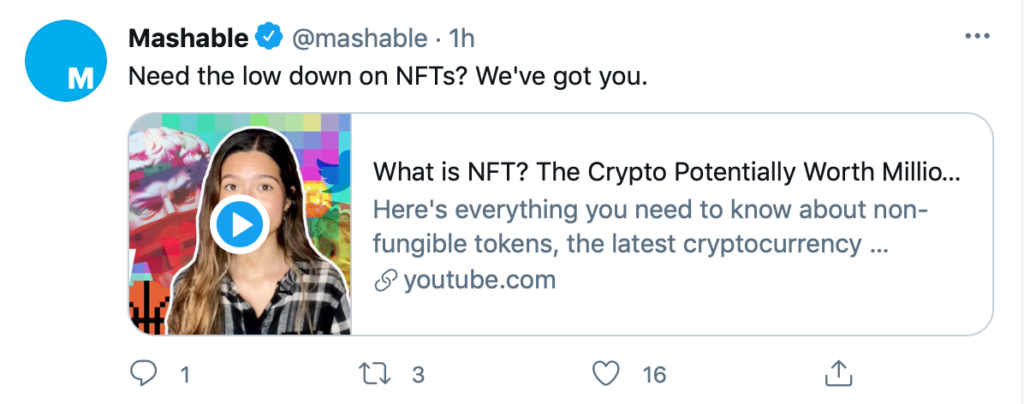
Task: Click the card description about non-fungible tokens
Action: [650, 227]
